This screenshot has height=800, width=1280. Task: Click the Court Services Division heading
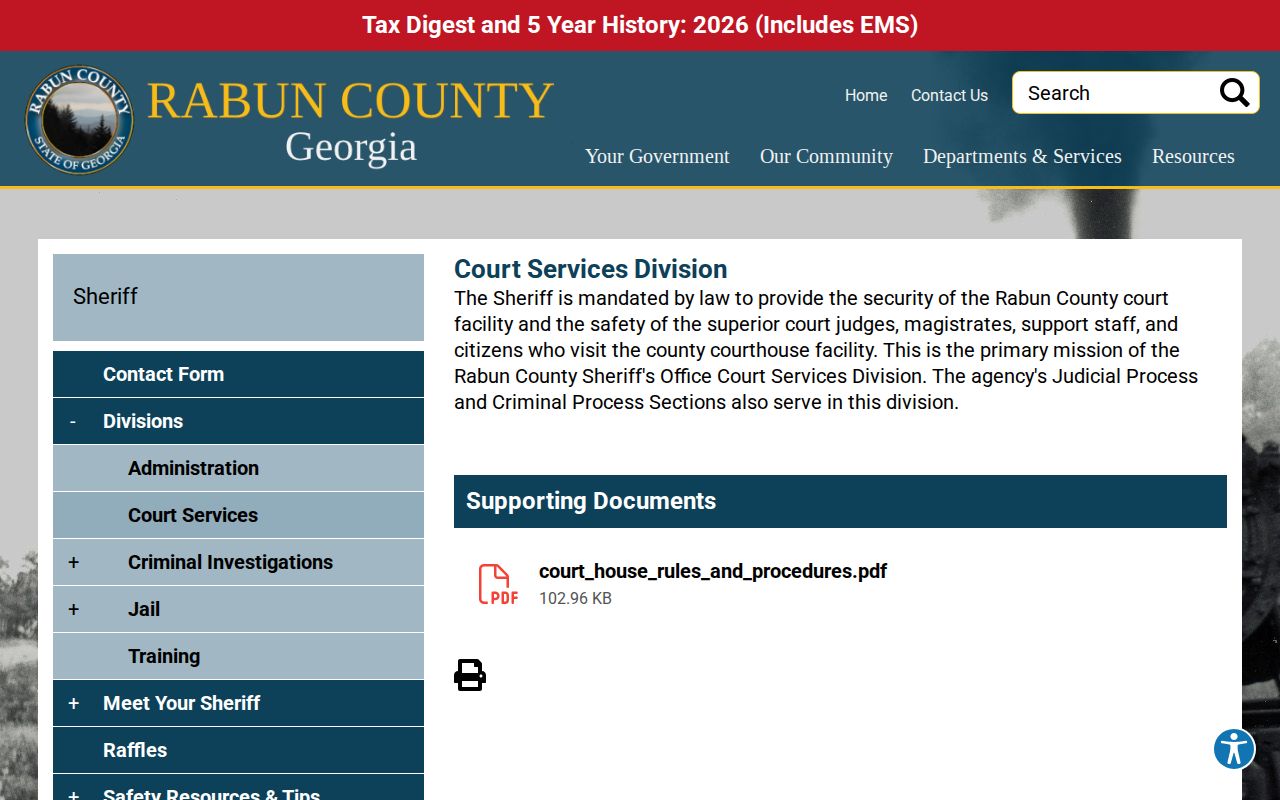point(591,269)
